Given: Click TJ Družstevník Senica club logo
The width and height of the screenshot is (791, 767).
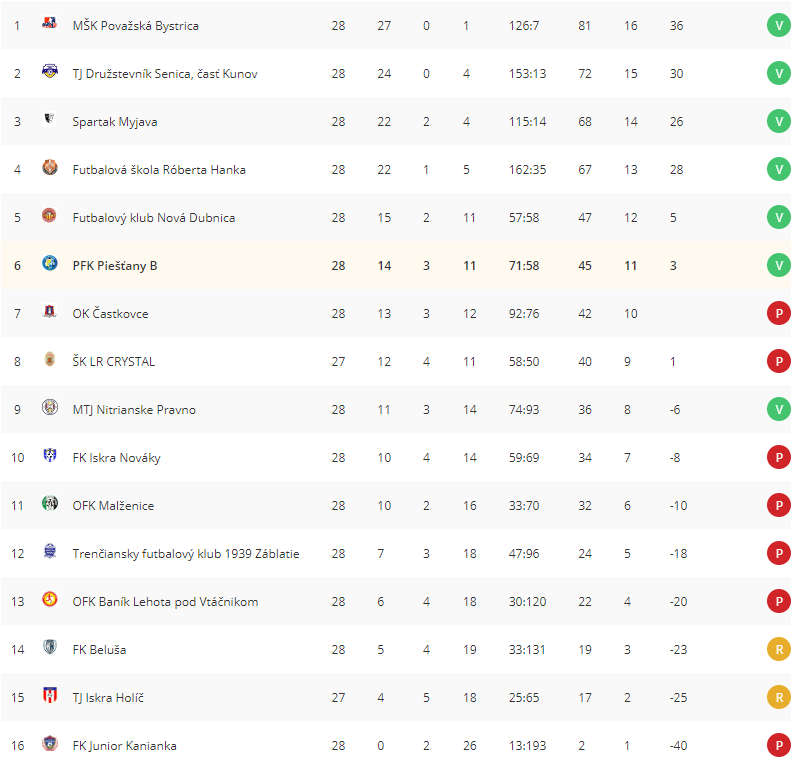Looking at the screenshot, I should coord(49,71).
